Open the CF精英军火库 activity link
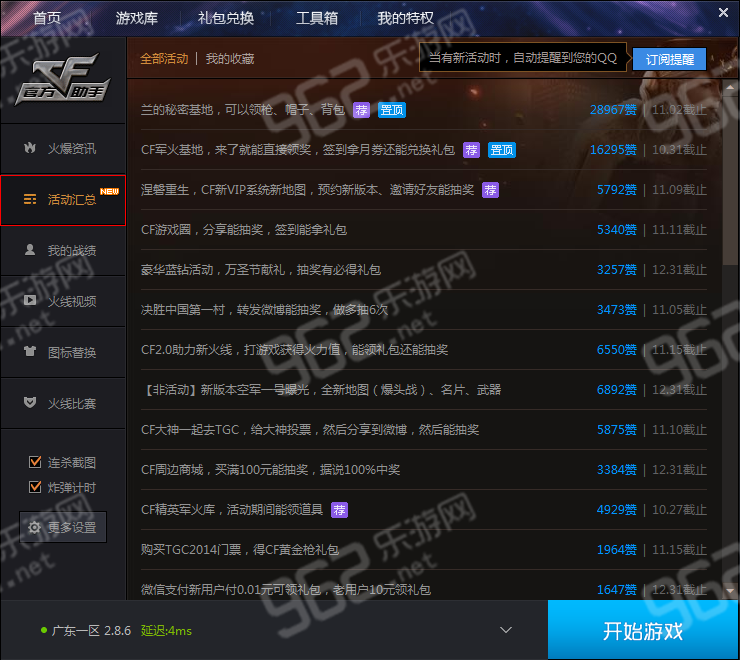Viewport: 740px width, 660px height. point(232,509)
